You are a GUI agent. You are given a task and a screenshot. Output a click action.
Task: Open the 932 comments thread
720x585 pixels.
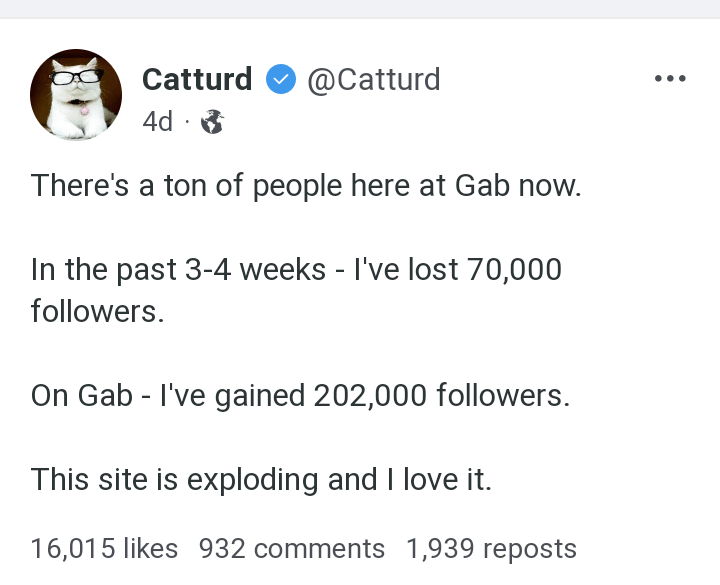tap(291, 549)
